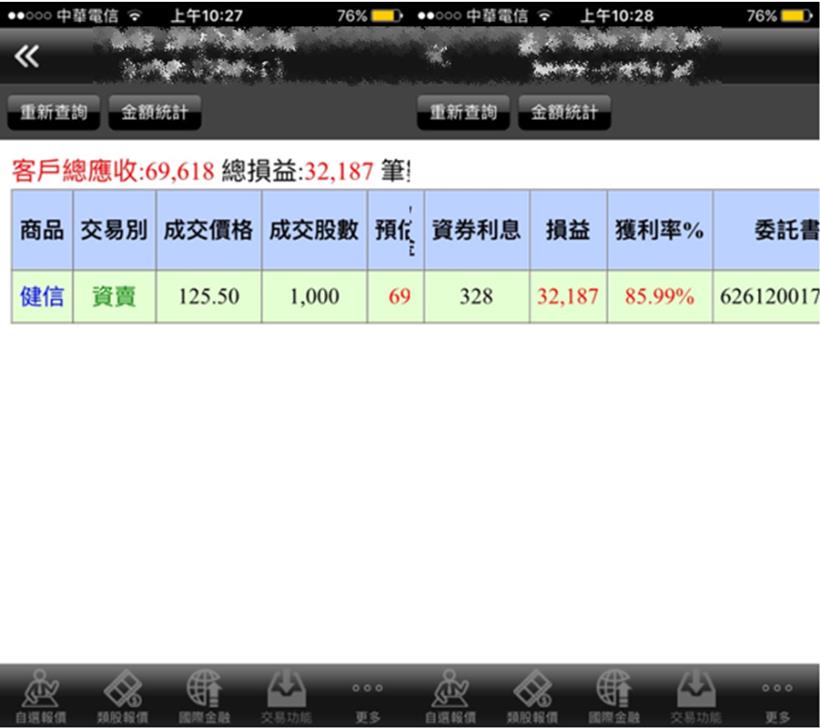820x728 pixels.
Task: Select the 商品 column header
Action: click(42, 230)
